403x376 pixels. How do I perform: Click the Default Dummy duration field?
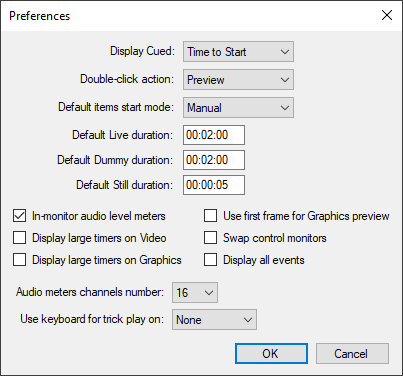tap(214, 160)
